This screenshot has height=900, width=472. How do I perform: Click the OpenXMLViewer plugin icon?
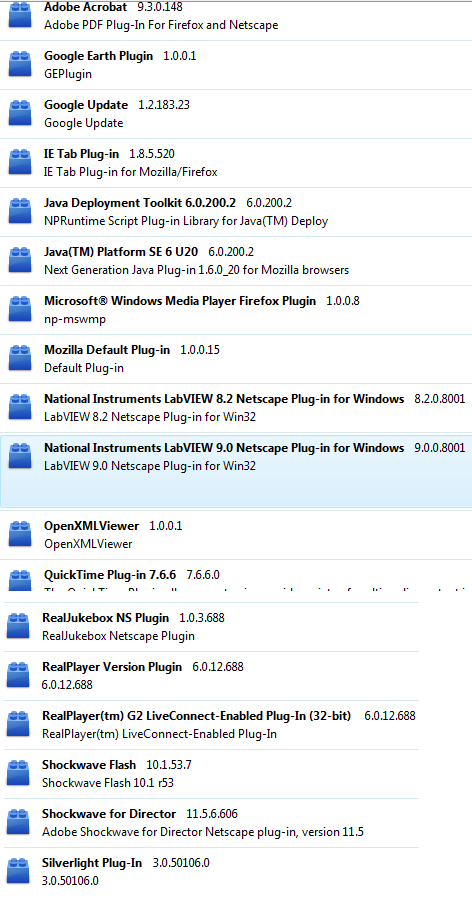click(x=20, y=534)
